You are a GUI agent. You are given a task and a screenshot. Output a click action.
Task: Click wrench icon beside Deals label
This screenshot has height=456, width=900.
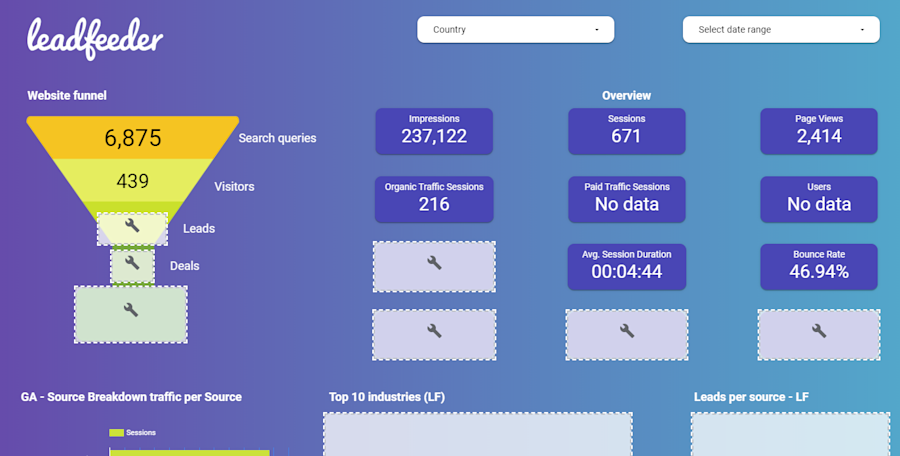pyautogui.click(x=133, y=263)
